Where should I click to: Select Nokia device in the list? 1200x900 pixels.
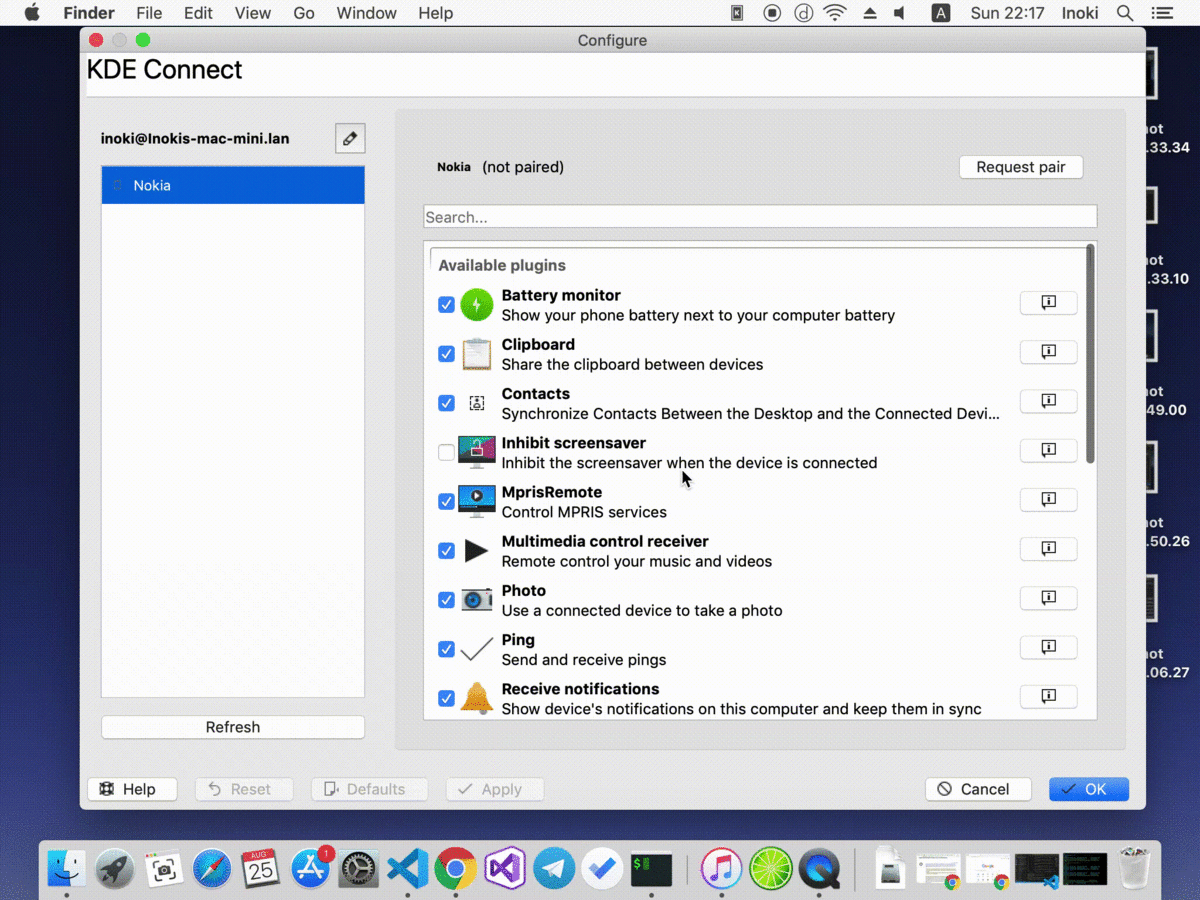tap(233, 186)
